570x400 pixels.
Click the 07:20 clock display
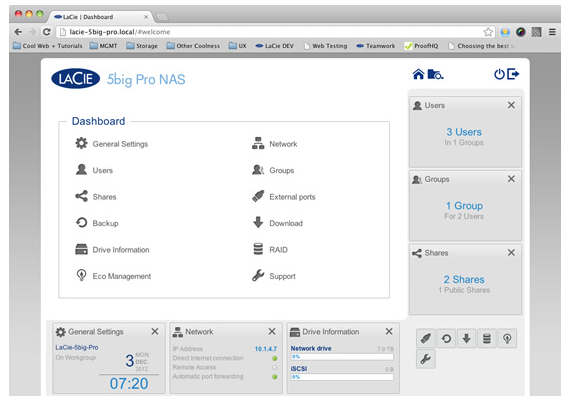129,384
